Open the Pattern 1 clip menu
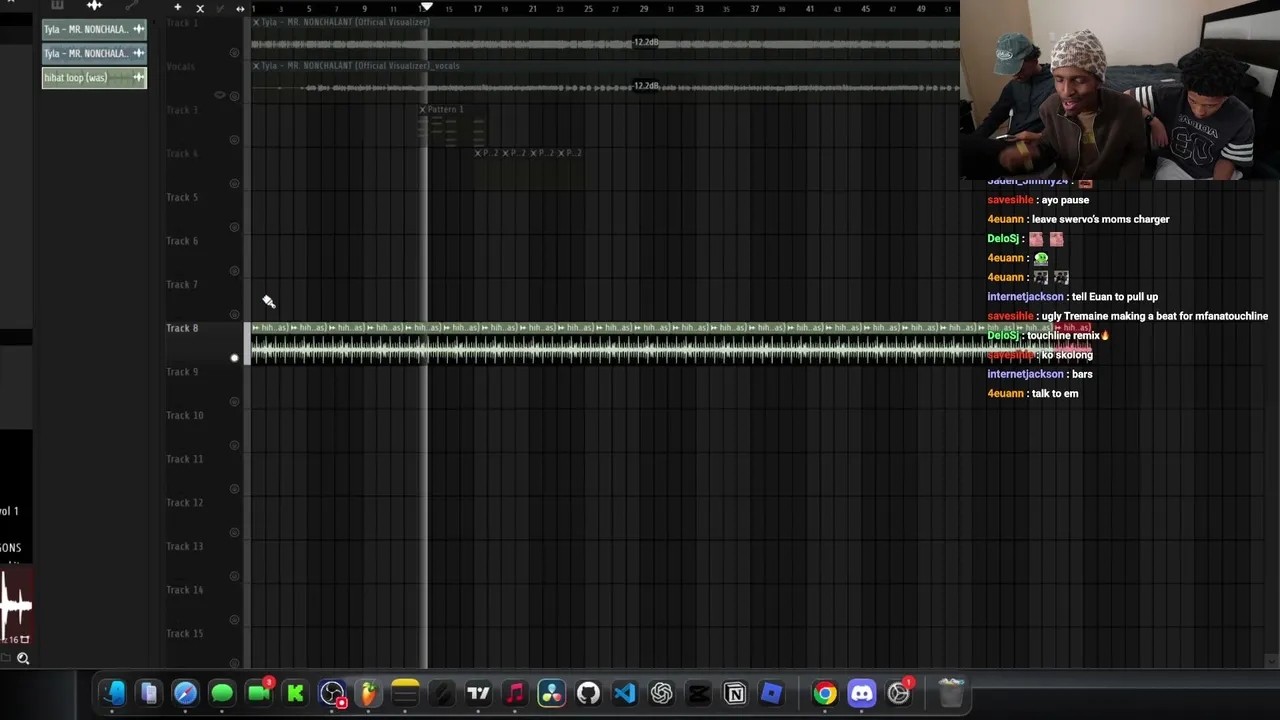 pos(422,109)
